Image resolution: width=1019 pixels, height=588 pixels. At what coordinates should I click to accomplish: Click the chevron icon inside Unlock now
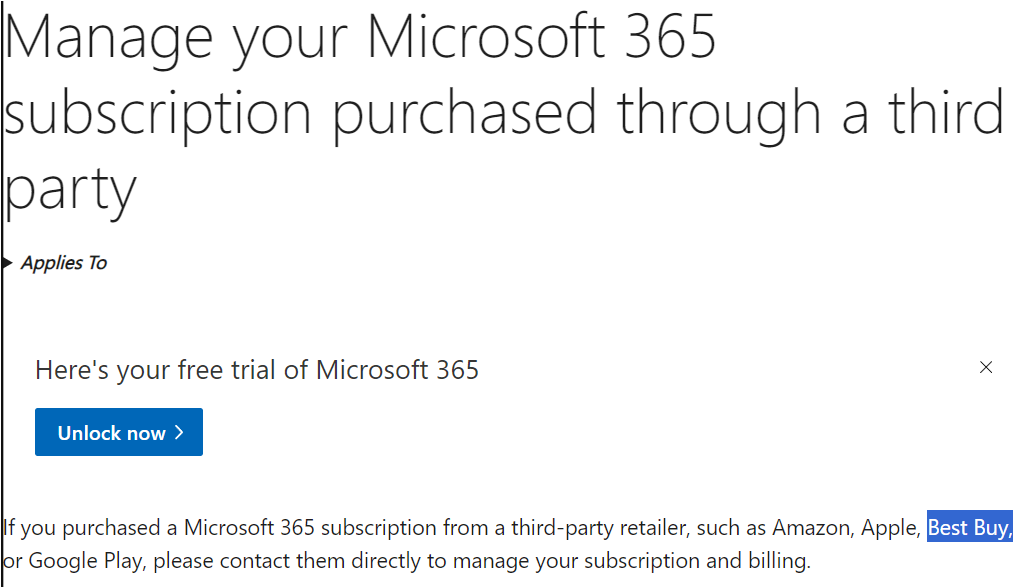tap(176, 431)
